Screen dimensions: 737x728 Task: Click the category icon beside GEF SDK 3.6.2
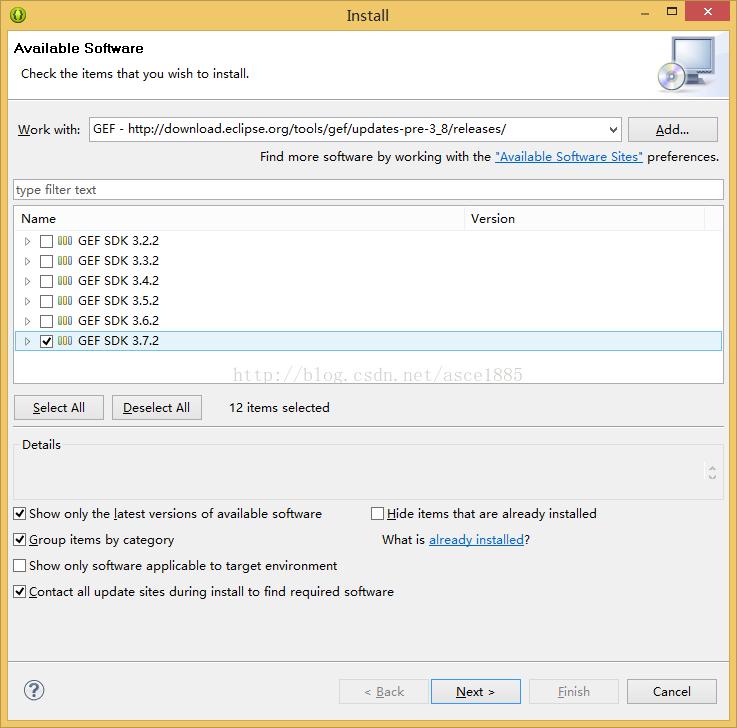65,321
